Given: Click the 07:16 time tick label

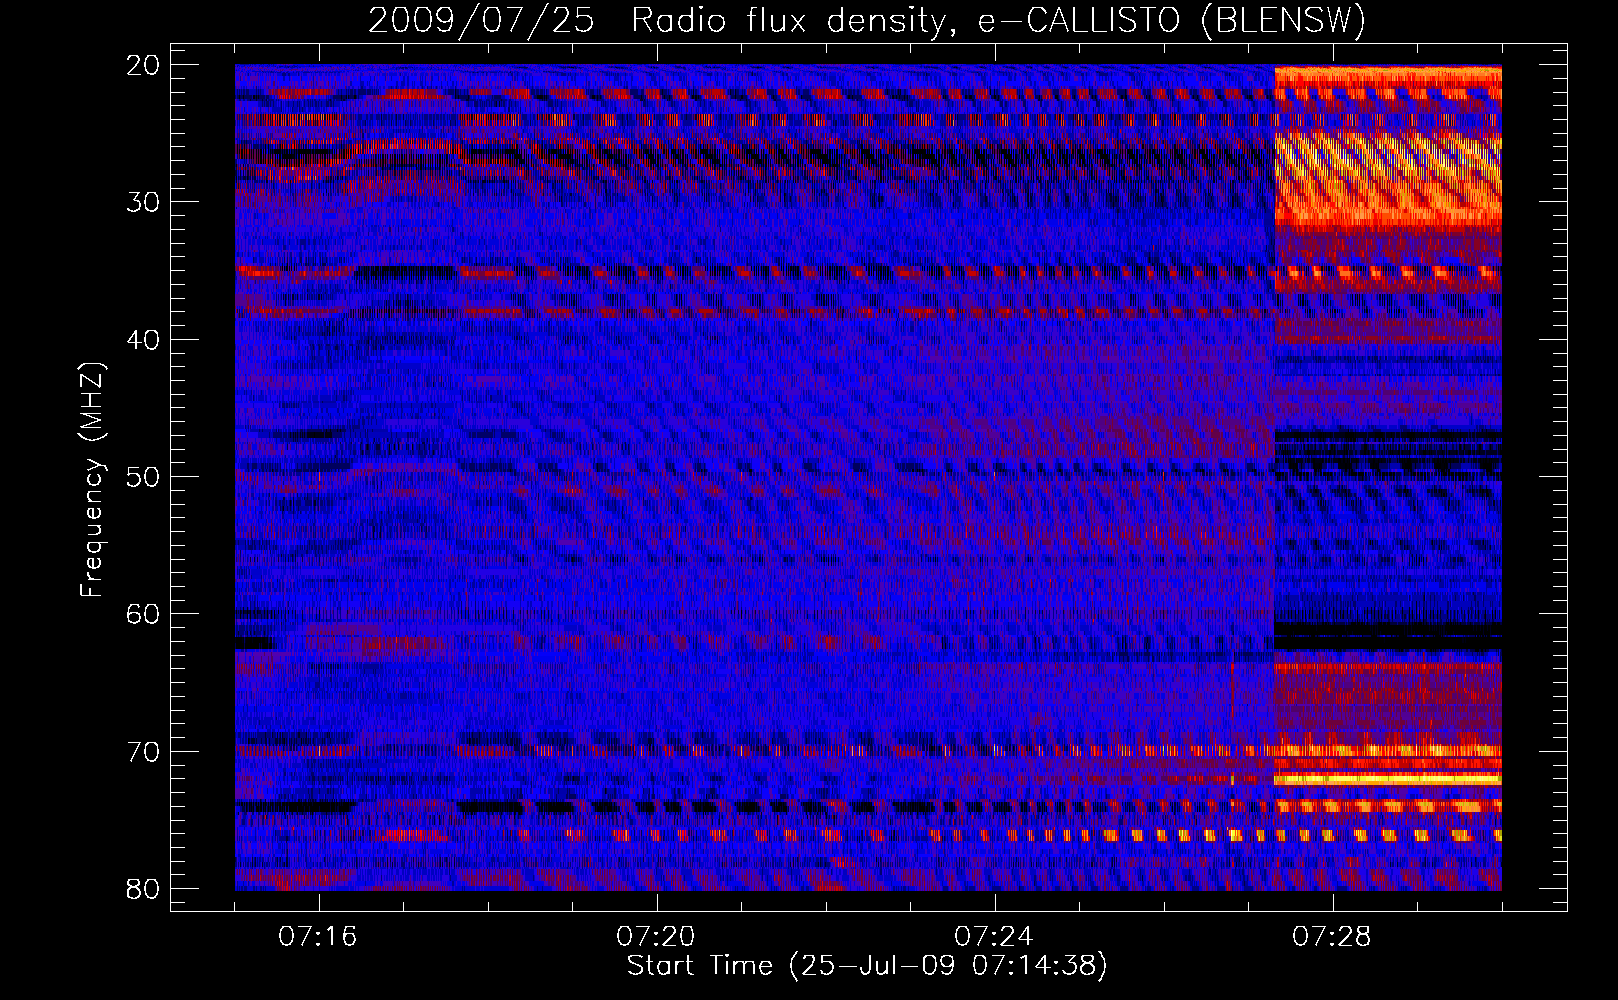Looking at the screenshot, I should coord(318,937).
